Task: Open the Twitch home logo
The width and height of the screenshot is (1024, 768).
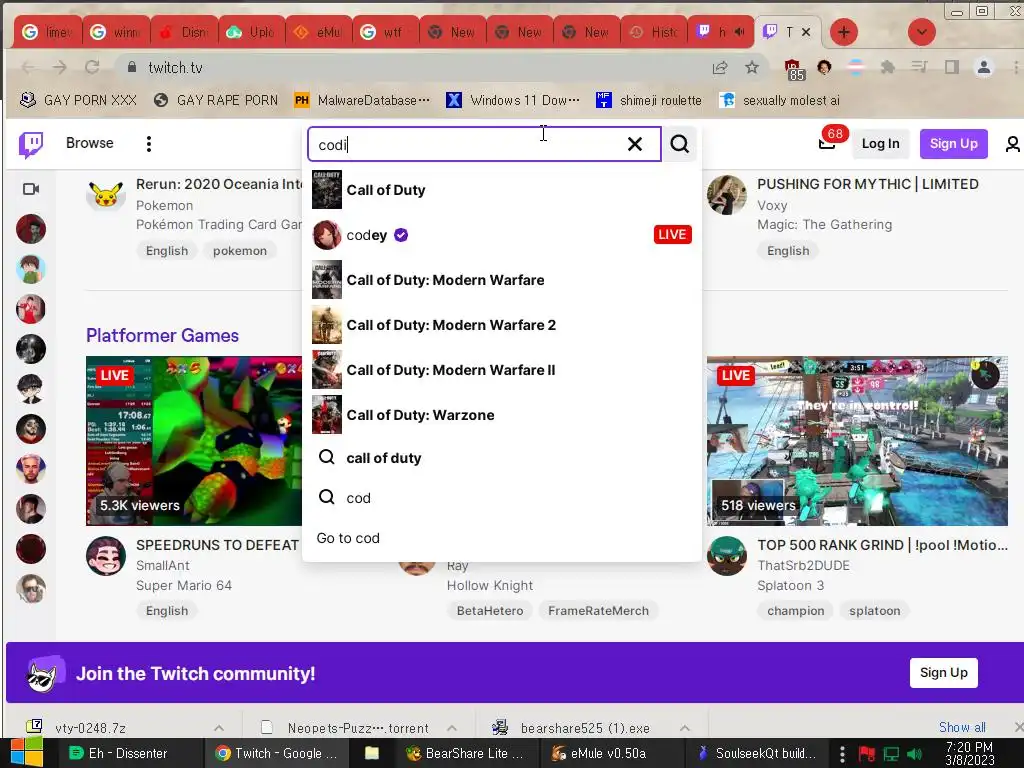Action: (31, 144)
